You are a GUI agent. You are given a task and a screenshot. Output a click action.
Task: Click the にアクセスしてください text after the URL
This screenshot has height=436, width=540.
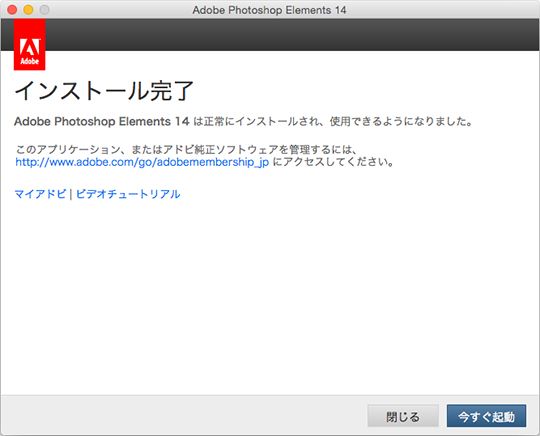click(x=333, y=162)
